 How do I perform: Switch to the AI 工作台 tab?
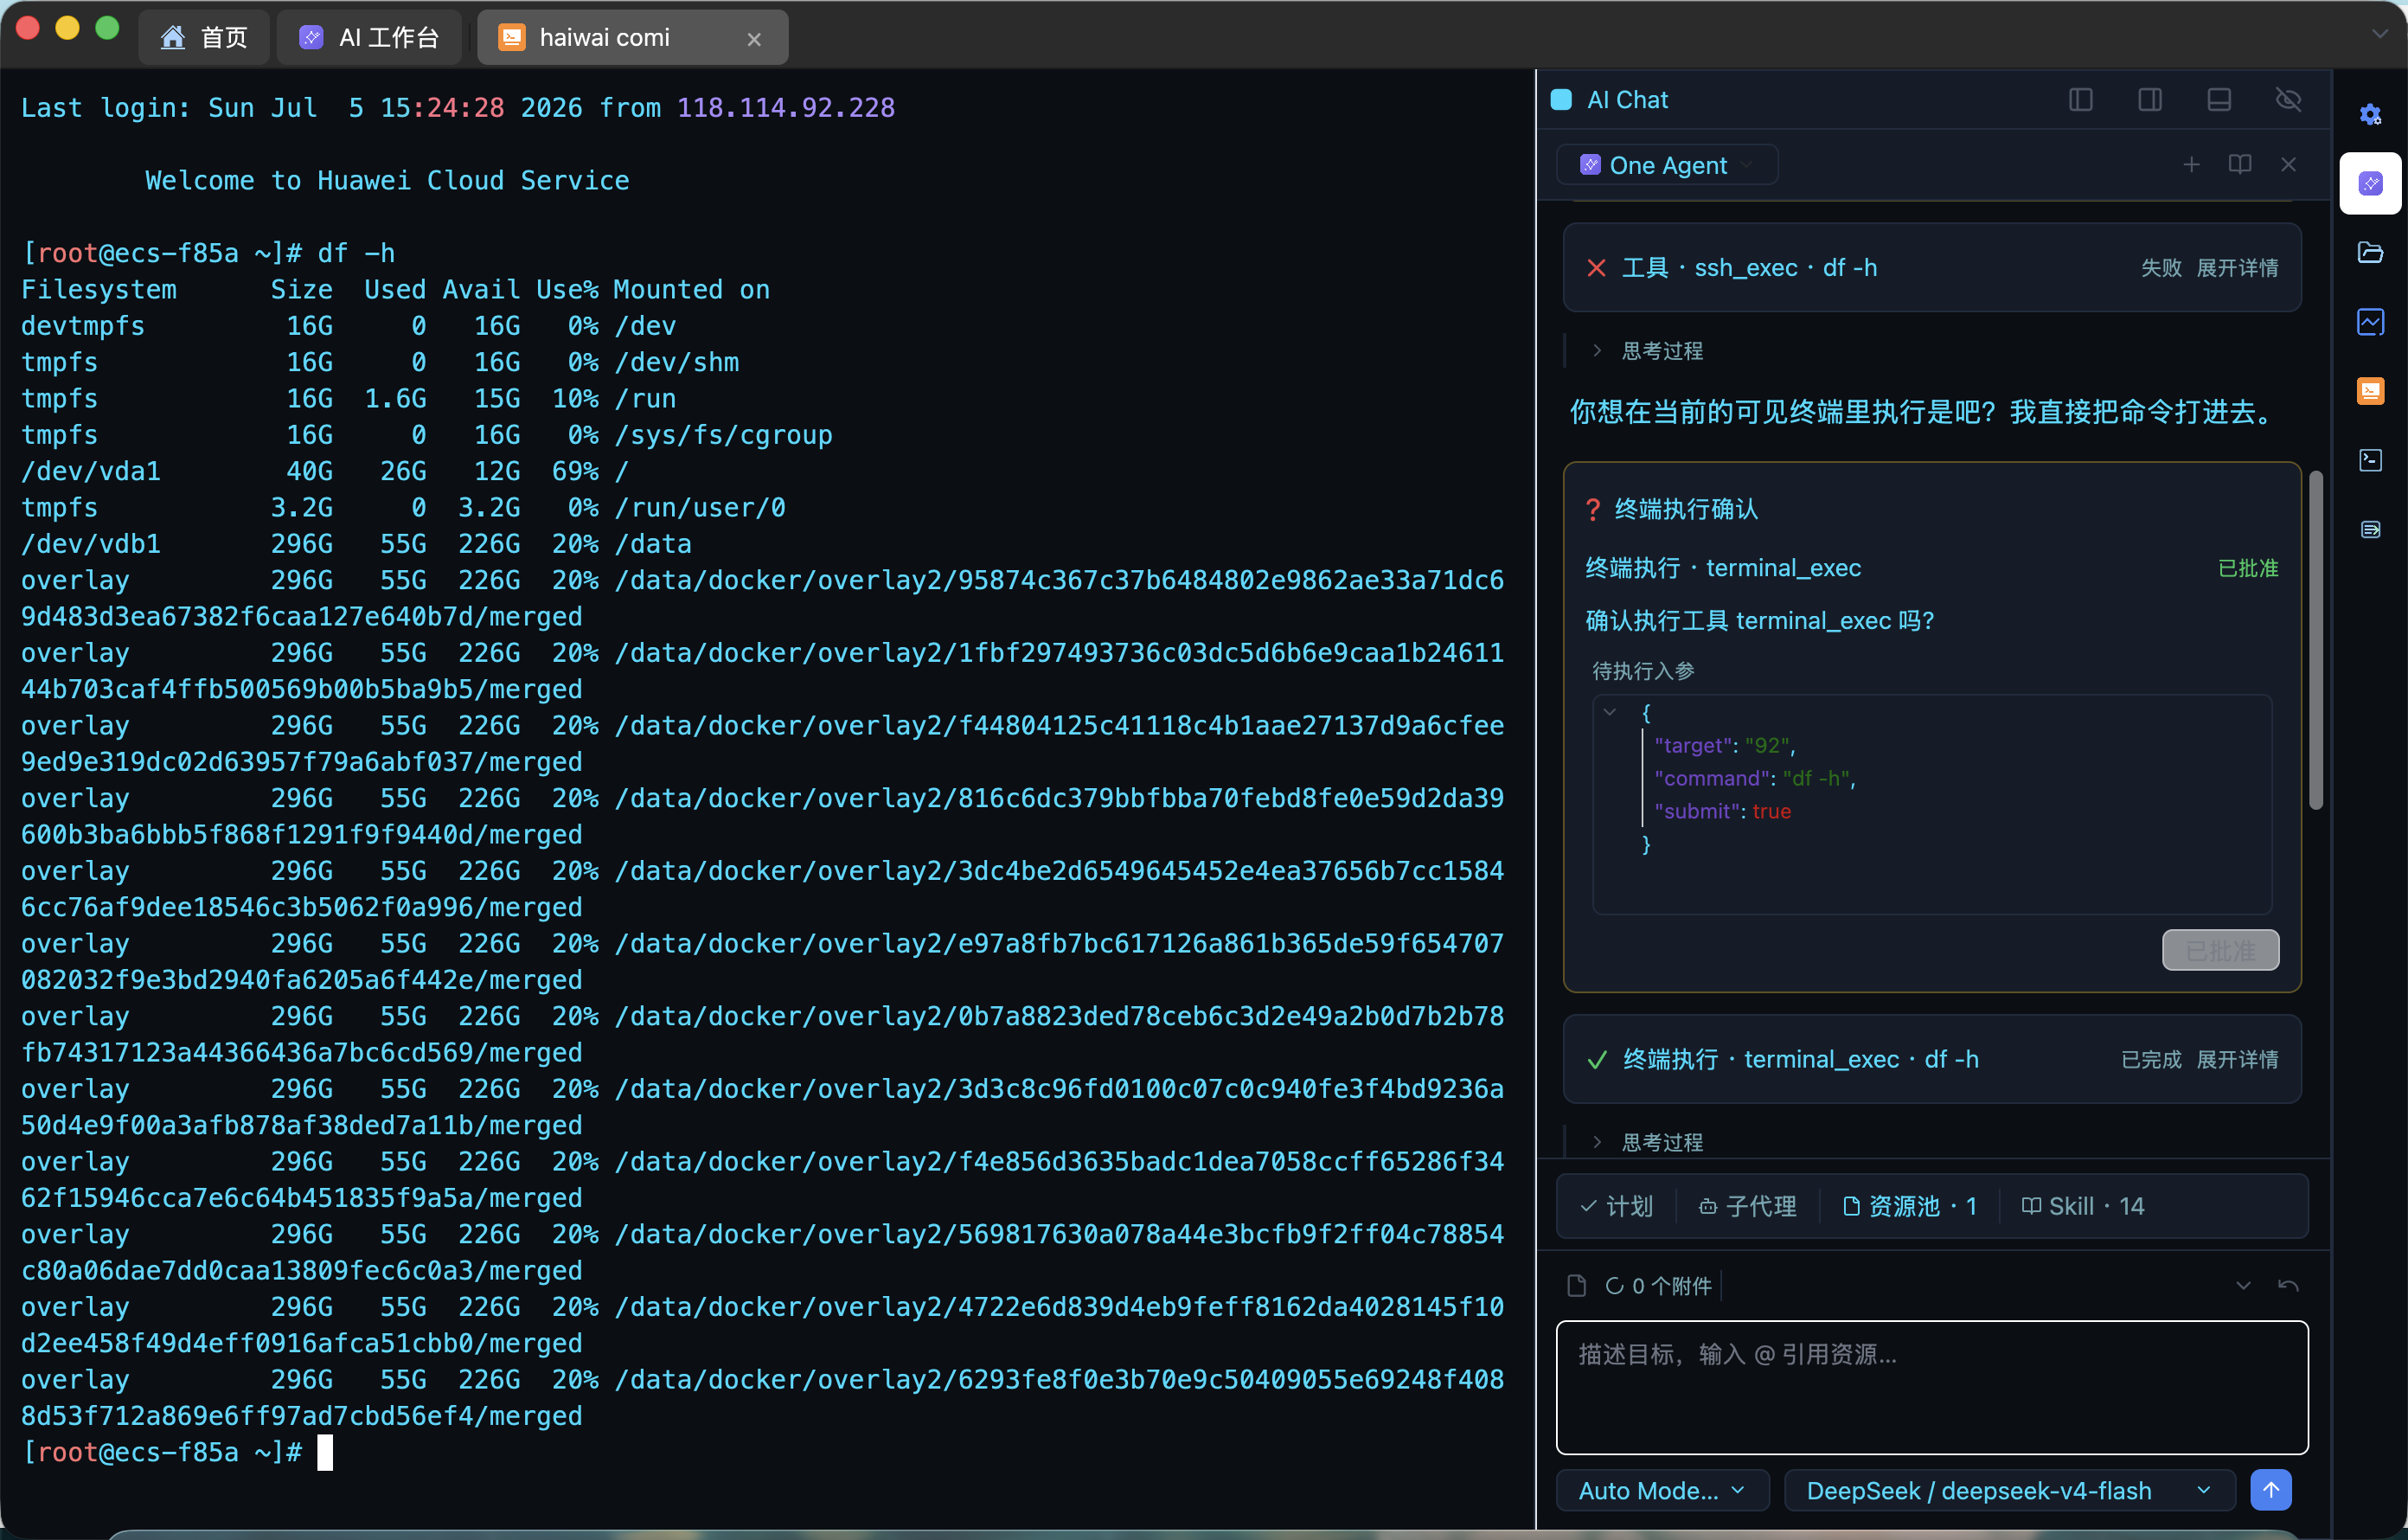click(369, 38)
